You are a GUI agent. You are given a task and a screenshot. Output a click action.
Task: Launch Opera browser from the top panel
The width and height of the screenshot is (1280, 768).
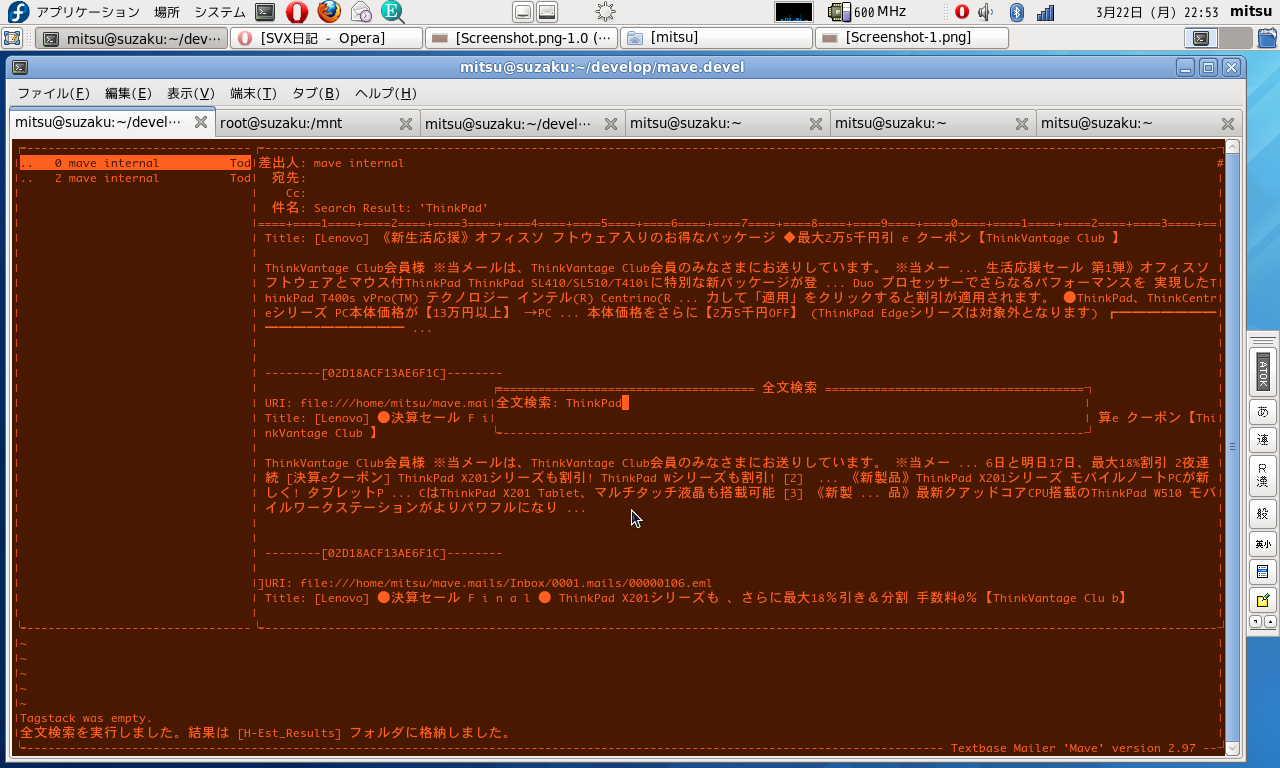pyautogui.click(x=296, y=12)
